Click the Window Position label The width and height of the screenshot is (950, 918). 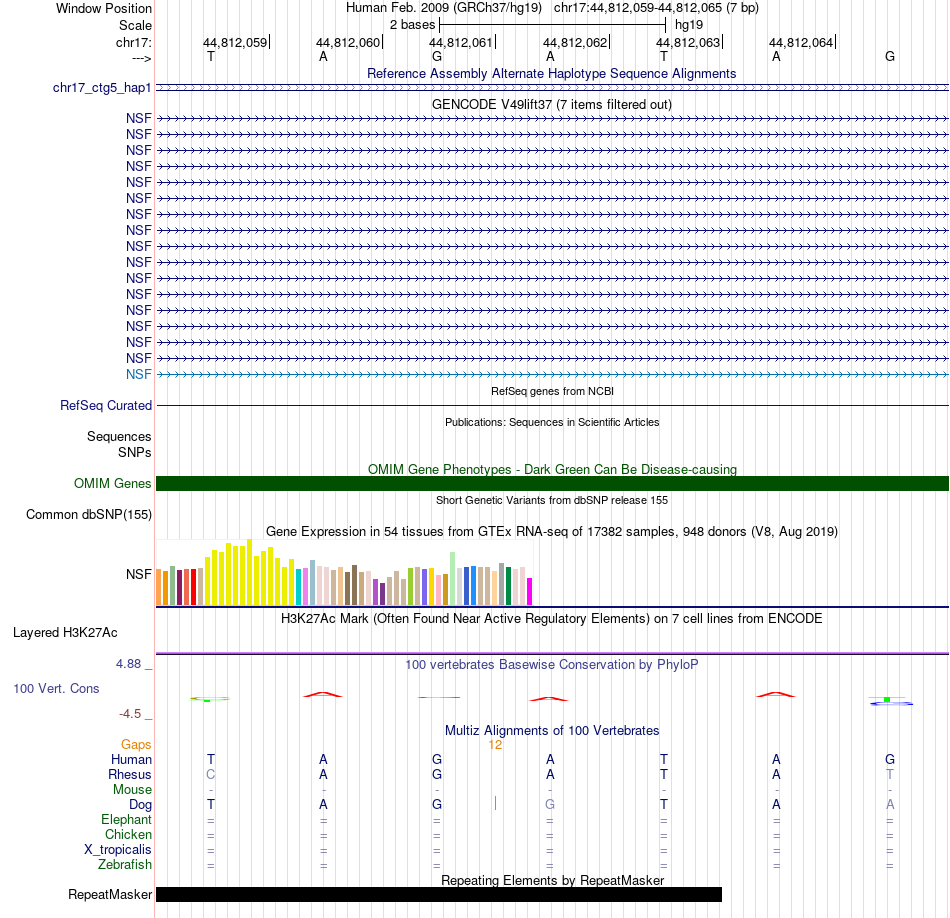104,8
